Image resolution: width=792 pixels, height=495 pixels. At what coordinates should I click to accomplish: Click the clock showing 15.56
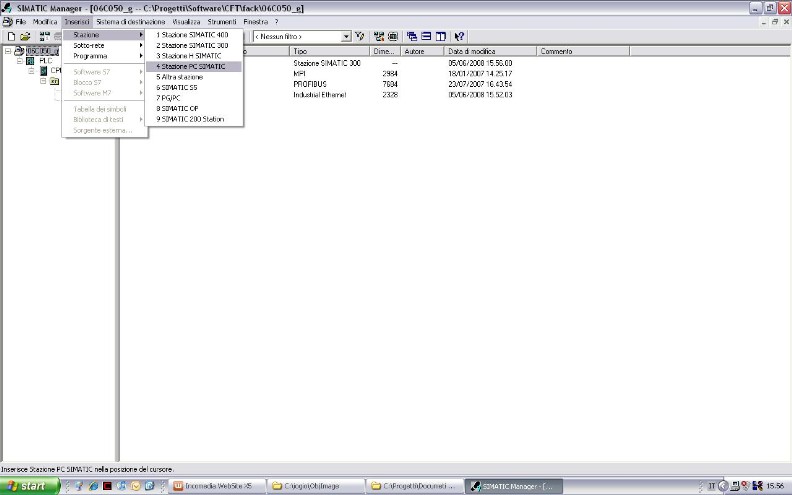pyautogui.click(x=775, y=486)
